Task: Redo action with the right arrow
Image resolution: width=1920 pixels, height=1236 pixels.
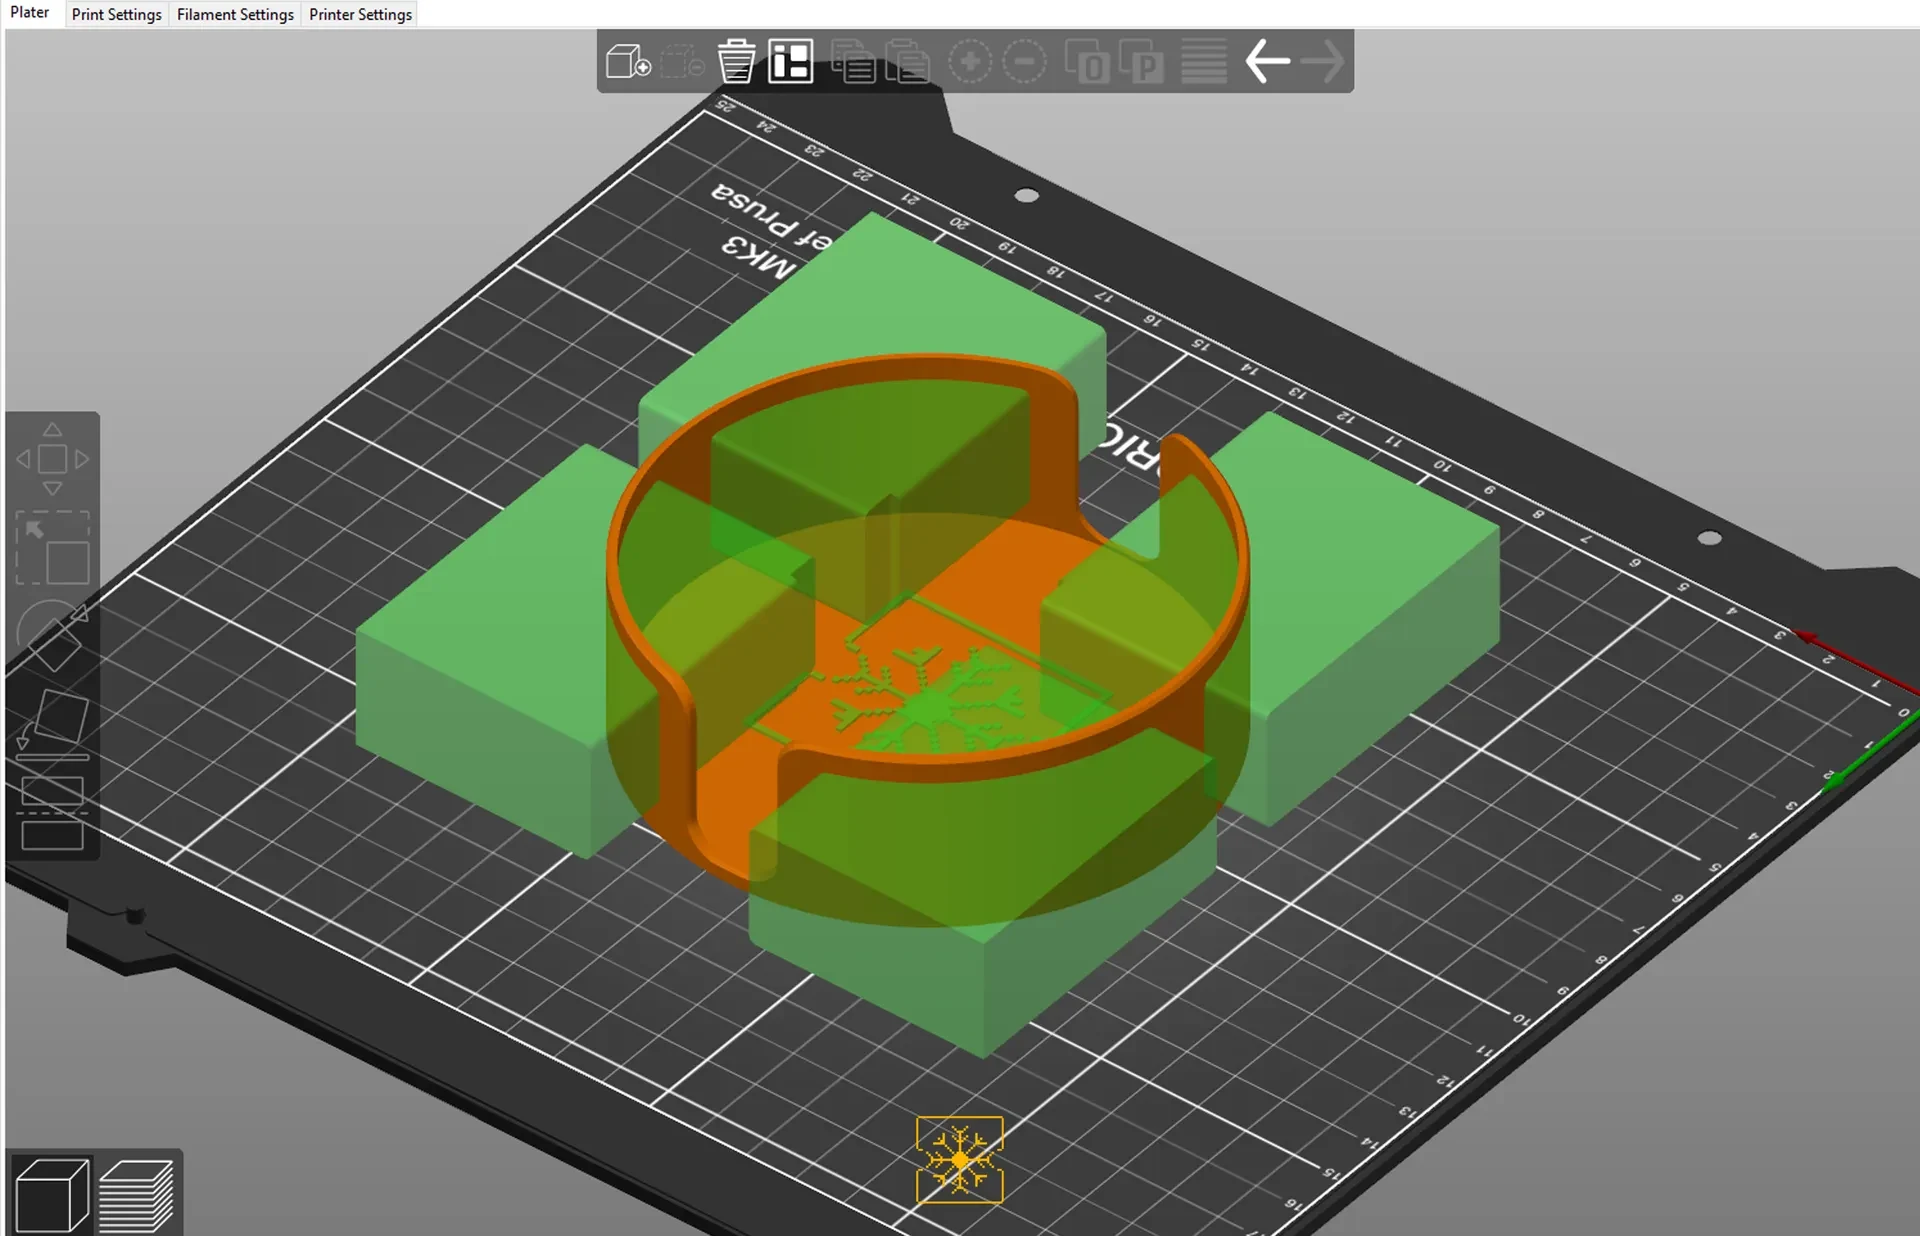Action: point(1322,61)
